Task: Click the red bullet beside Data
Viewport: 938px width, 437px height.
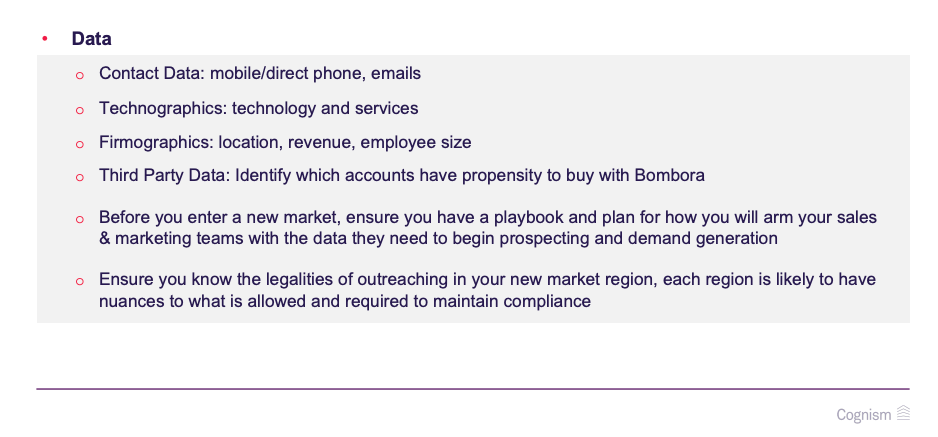Action: tap(45, 39)
